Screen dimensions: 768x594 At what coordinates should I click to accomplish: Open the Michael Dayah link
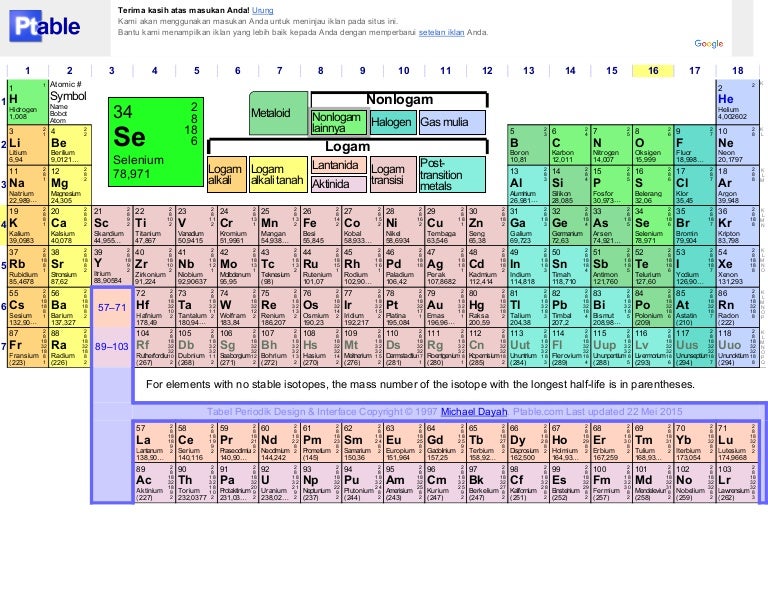(474, 412)
